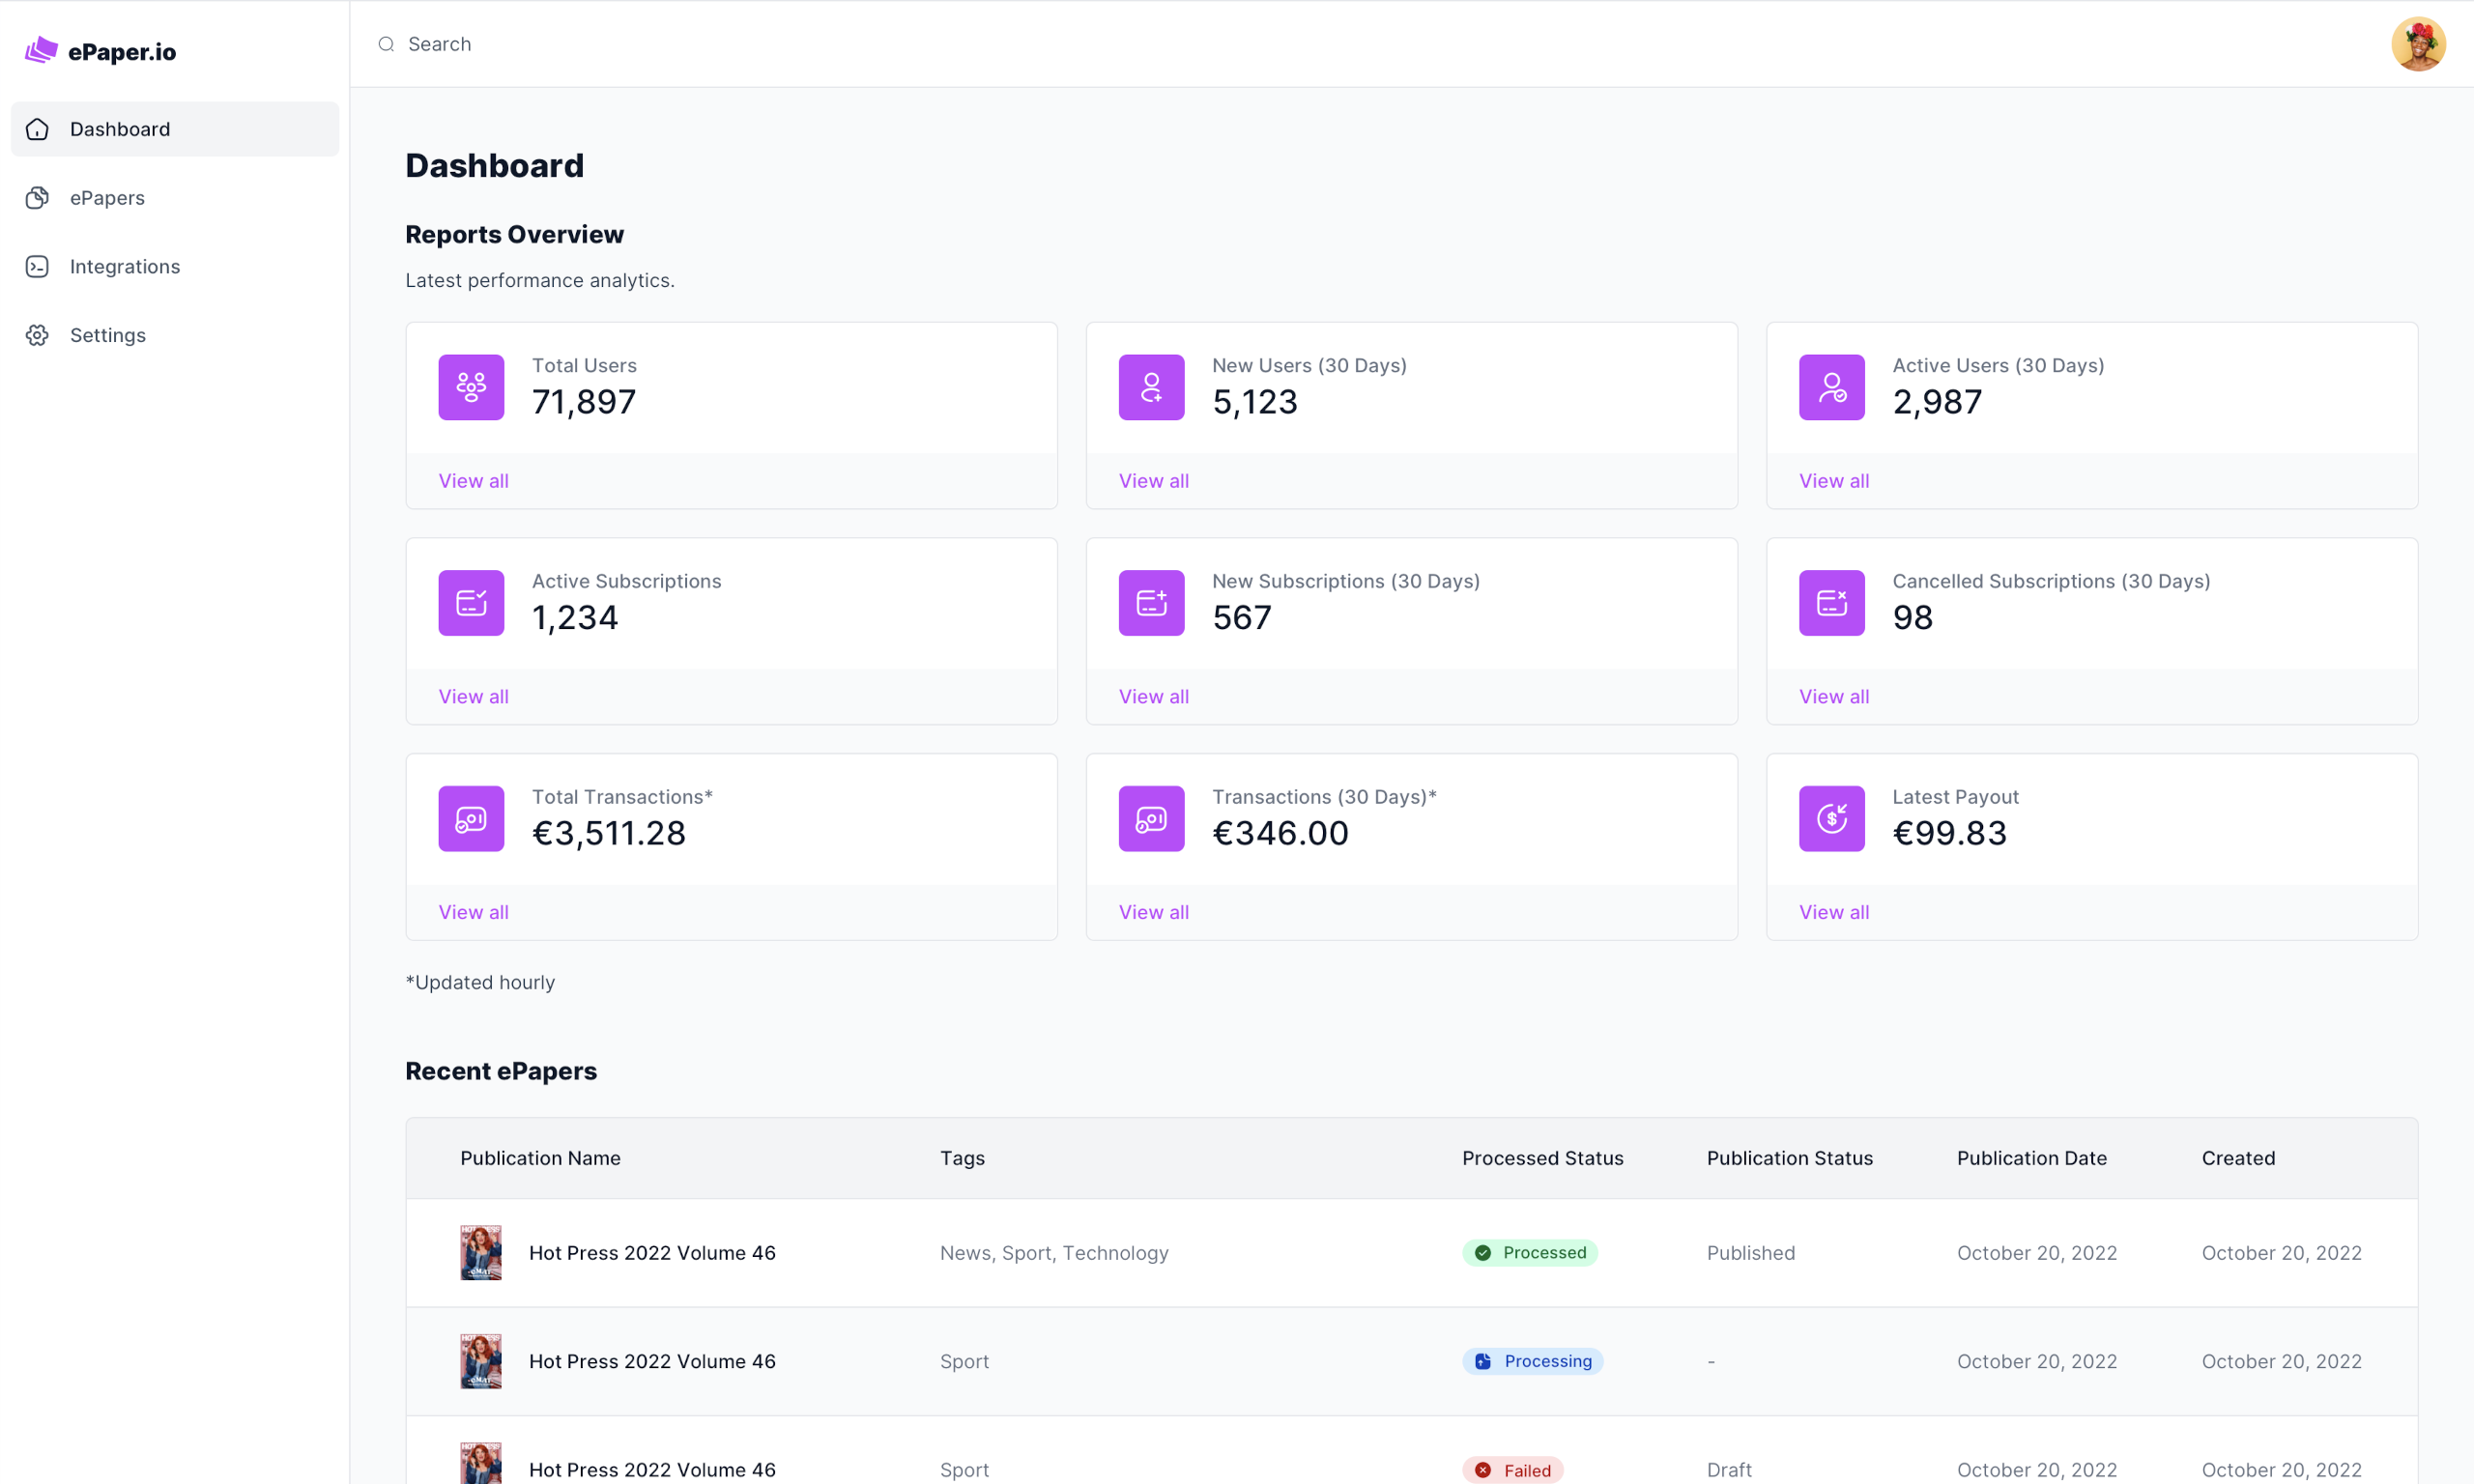Go to ePapers in the sidebar

tap(175, 198)
